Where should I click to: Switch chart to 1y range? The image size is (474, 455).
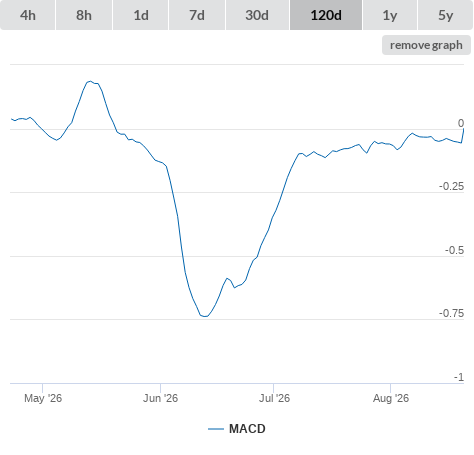(390, 15)
